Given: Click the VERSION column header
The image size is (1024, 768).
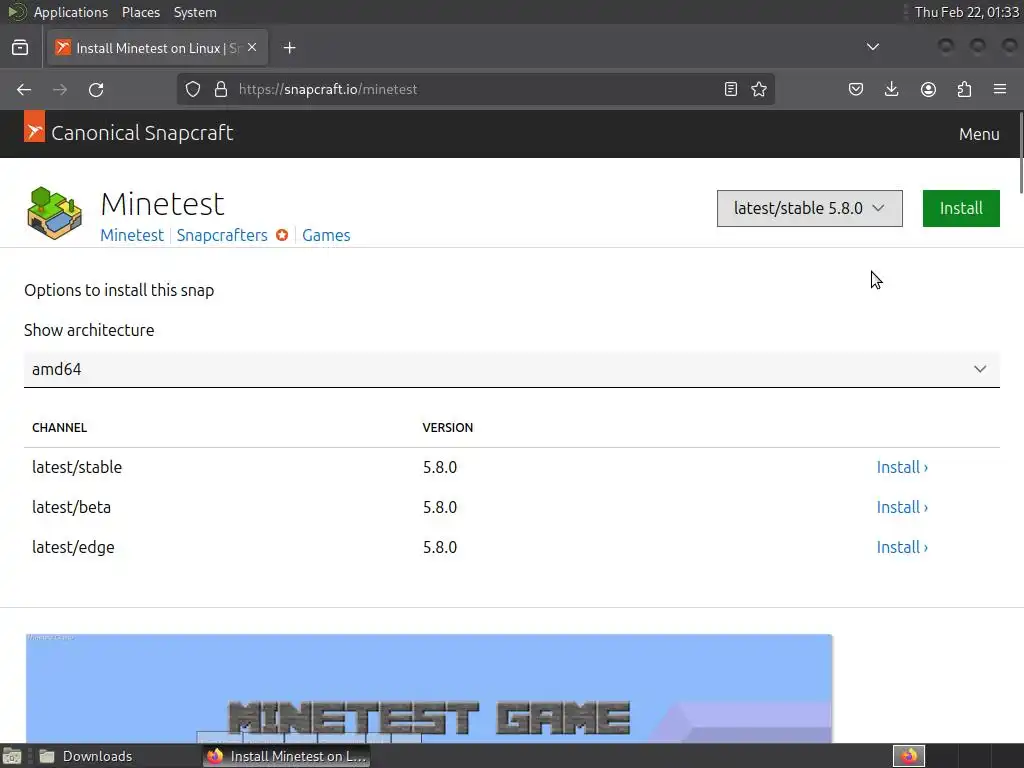Looking at the screenshot, I should (x=447, y=428).
